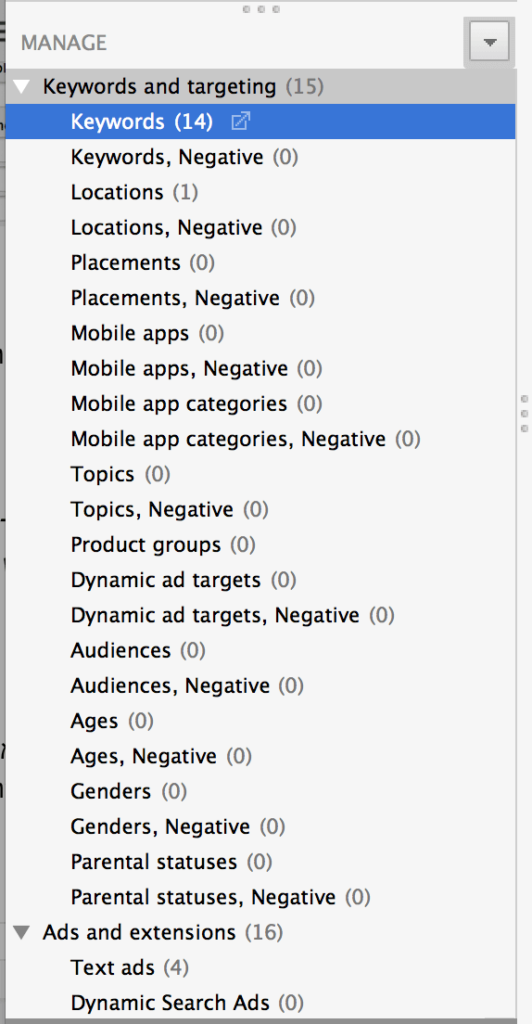The image size is (532, 1024).
Task: Open Keywords in new window icon
Action: pyautogui.click(x=241, y=121)
